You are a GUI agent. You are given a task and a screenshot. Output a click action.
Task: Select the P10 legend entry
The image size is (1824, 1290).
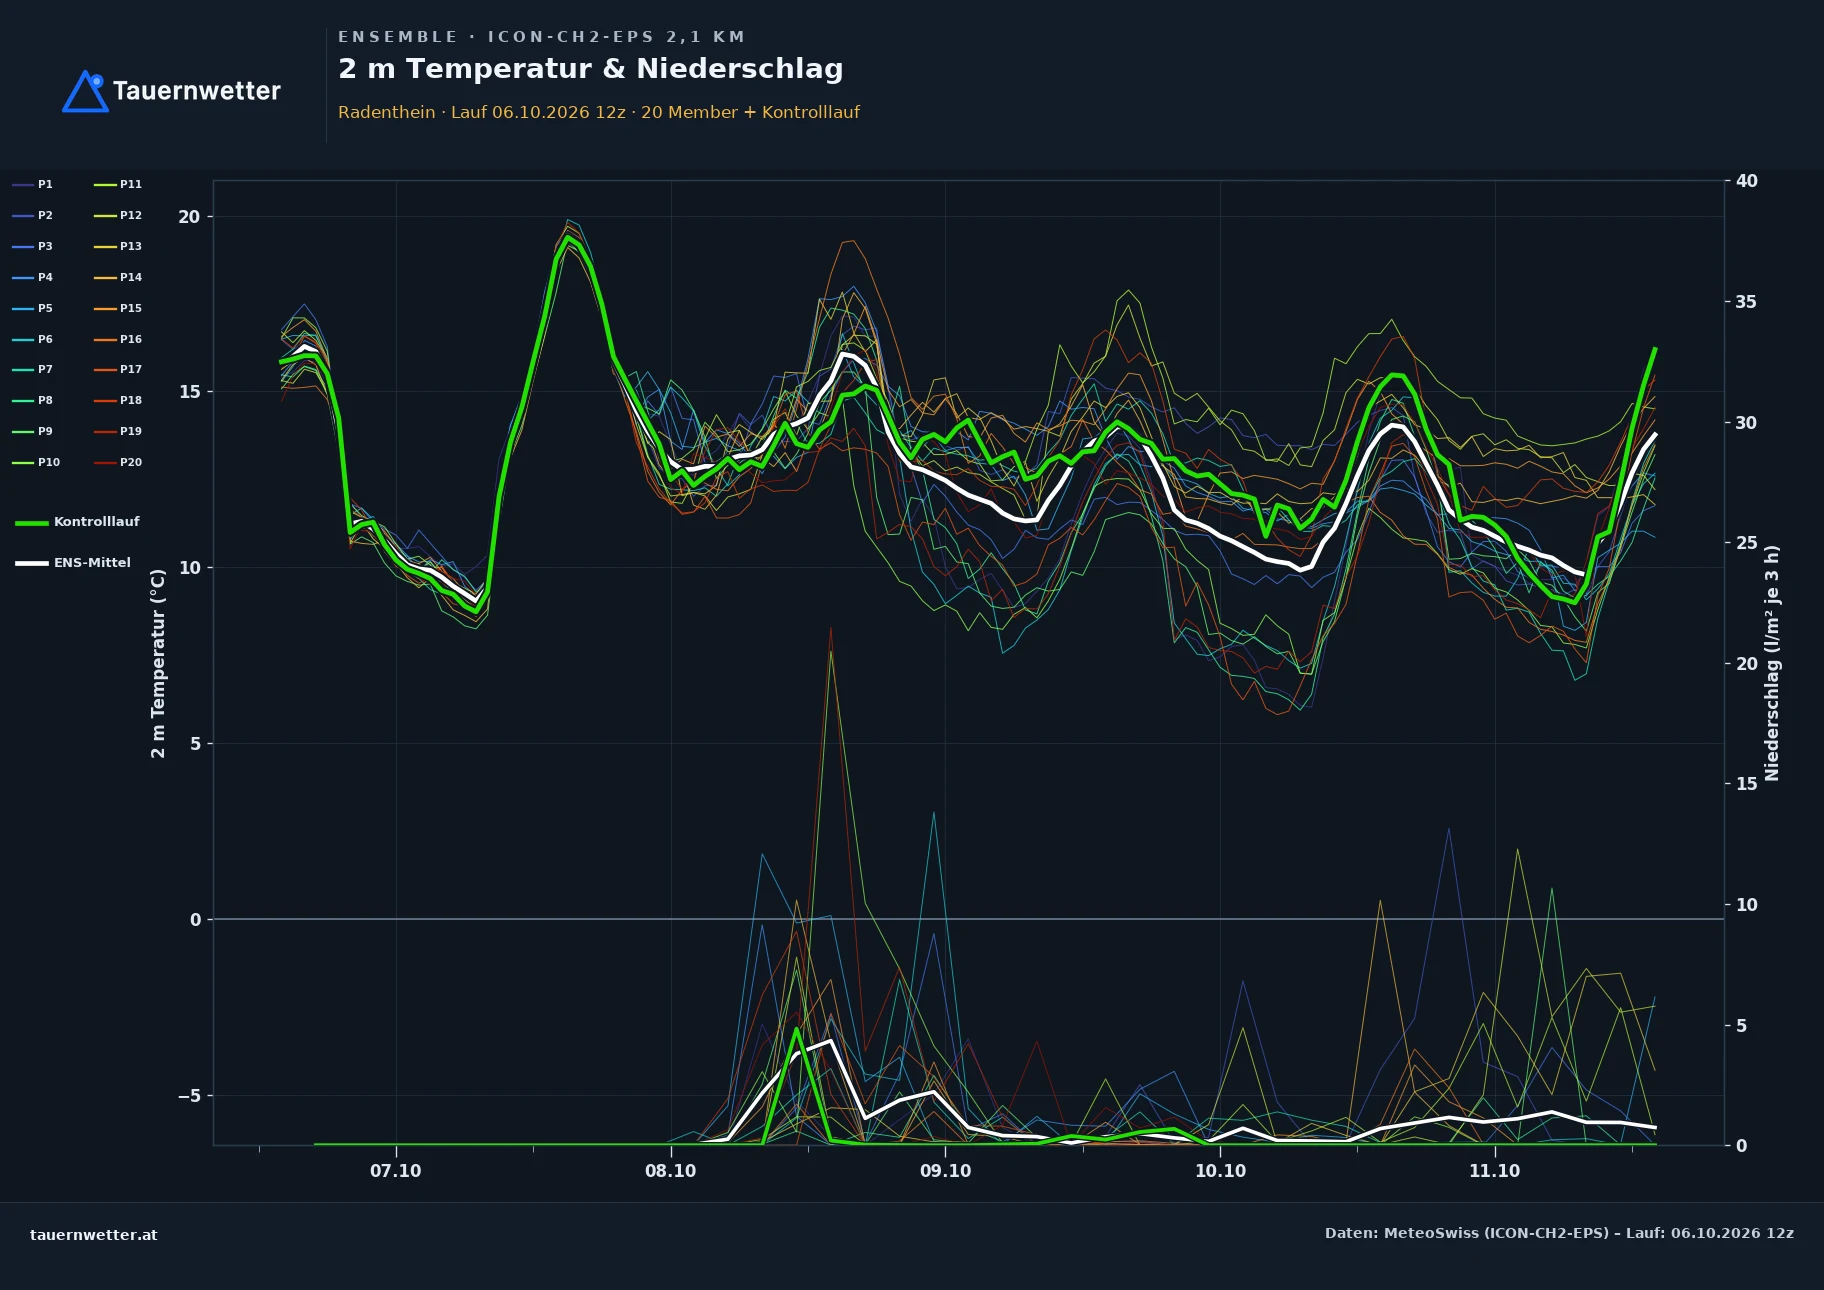[36, 462]
